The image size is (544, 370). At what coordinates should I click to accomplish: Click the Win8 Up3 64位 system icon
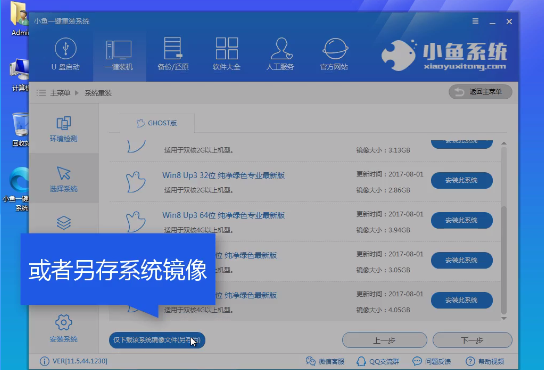coord(135,221)
